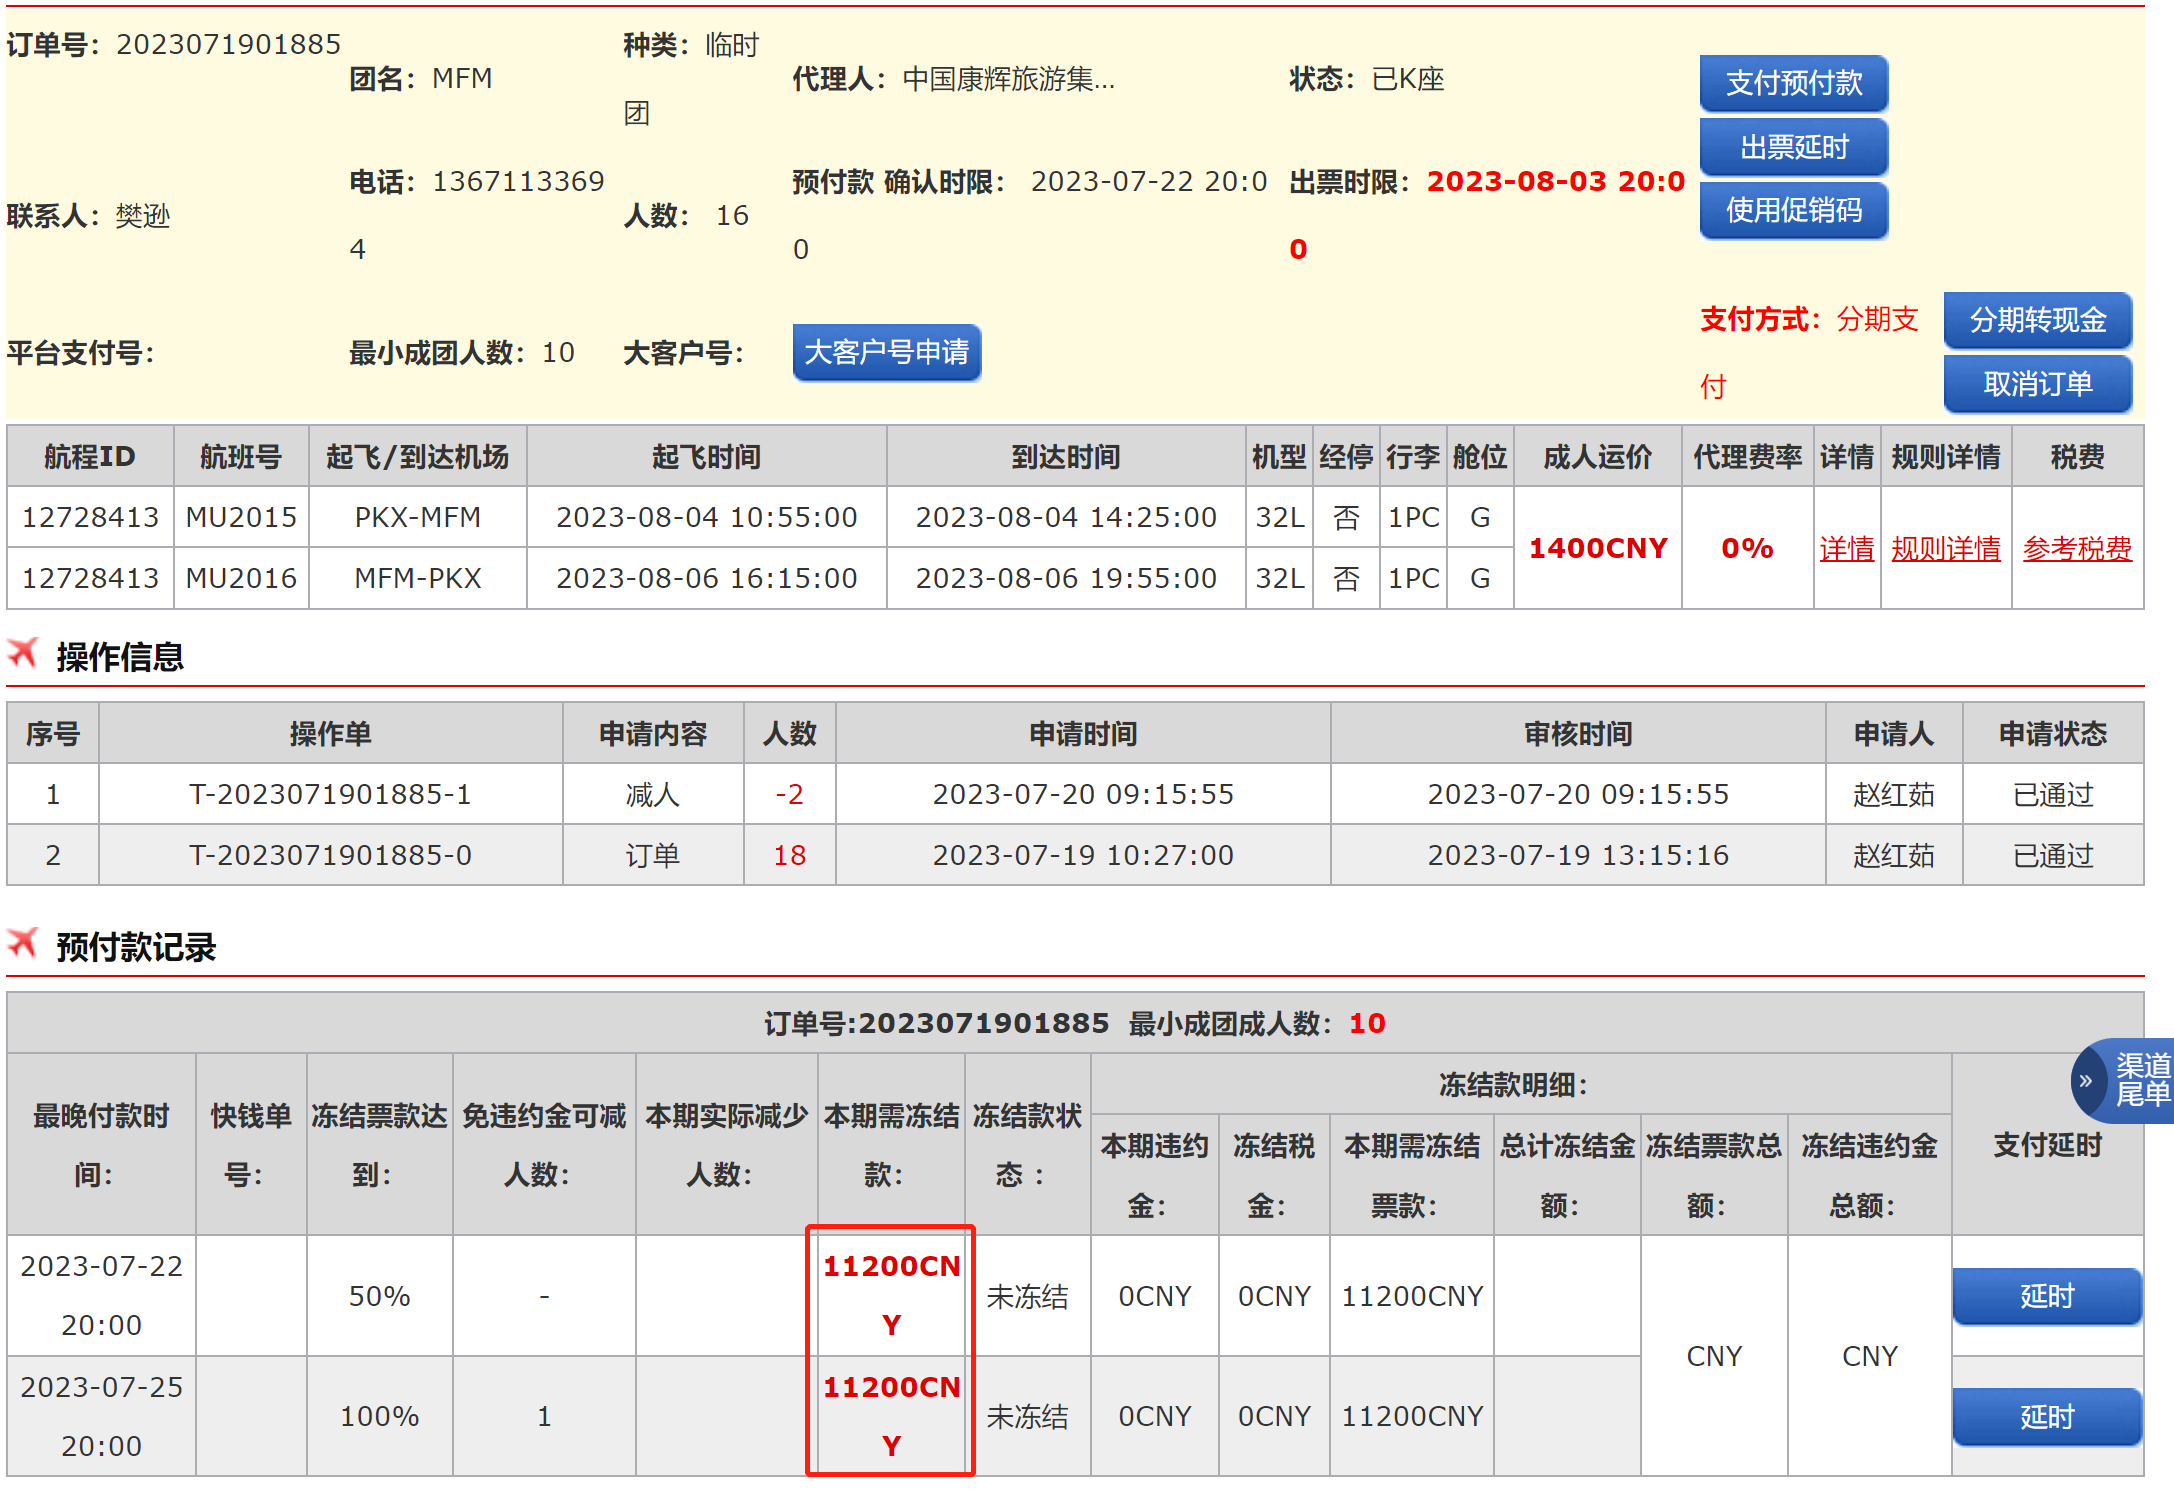Viewport: 2174px width, 1507px height.
Task: Click the 1400CNY adult fare
Action: point(1597,548)
